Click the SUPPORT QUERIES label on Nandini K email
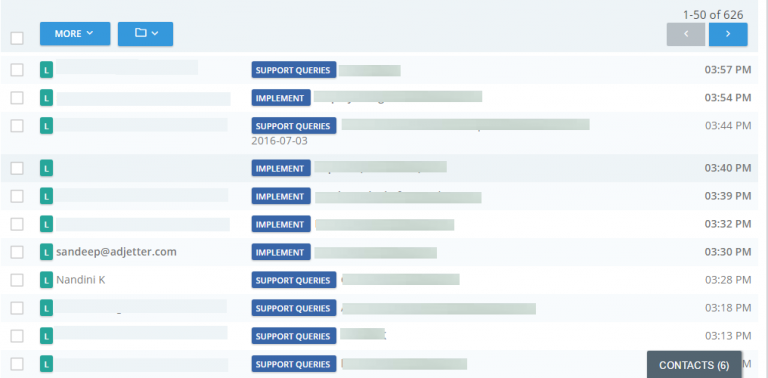This screenshot has width=768, height=378. [x=294, y=280]
